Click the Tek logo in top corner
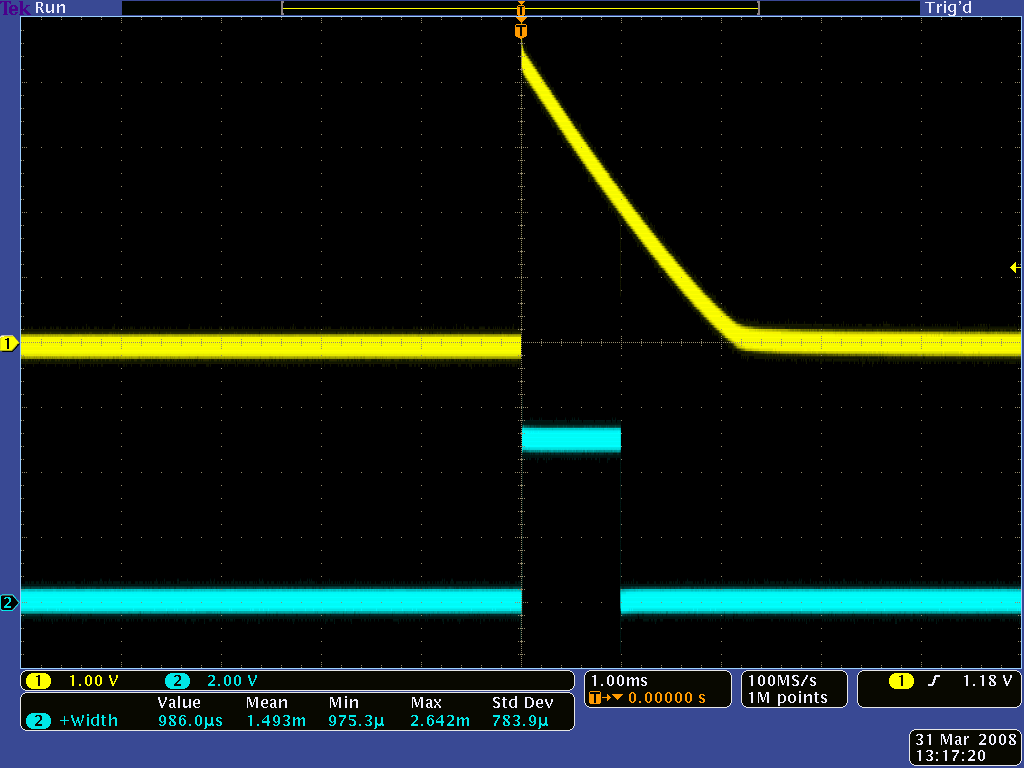1024x768 pixels. (x=15, y=8)
